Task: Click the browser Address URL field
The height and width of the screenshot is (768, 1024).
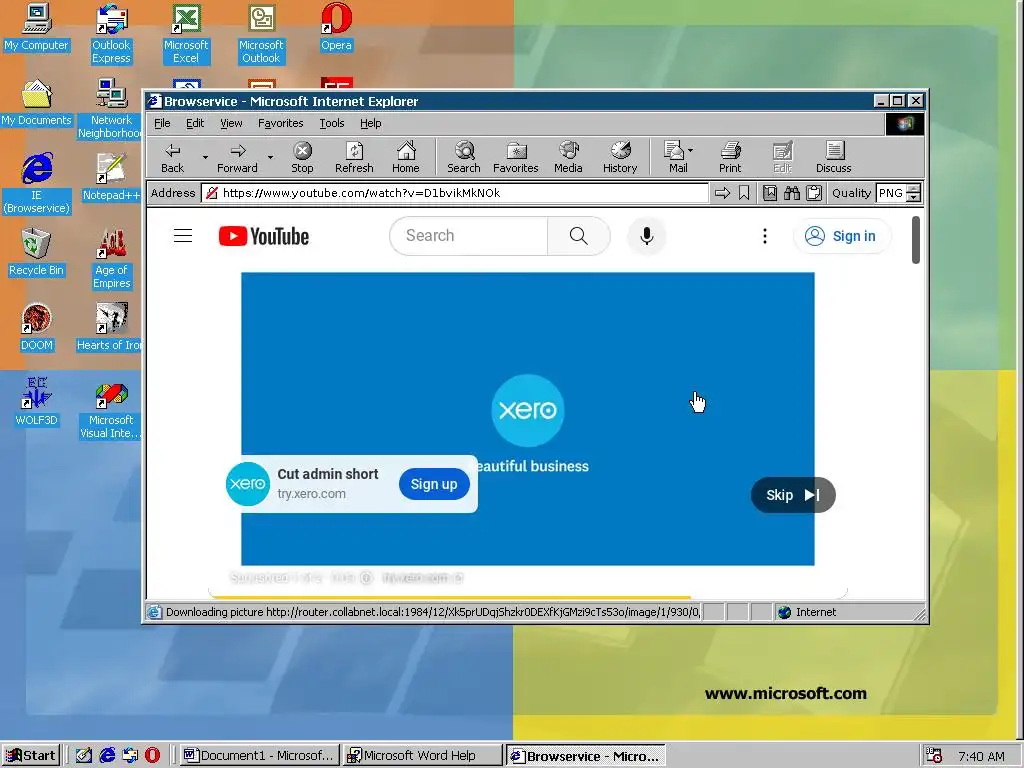Action: (x=455, y=193)
